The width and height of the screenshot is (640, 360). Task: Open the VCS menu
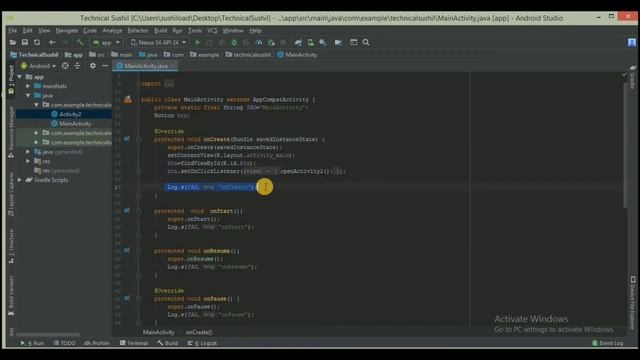coord(212,31)
